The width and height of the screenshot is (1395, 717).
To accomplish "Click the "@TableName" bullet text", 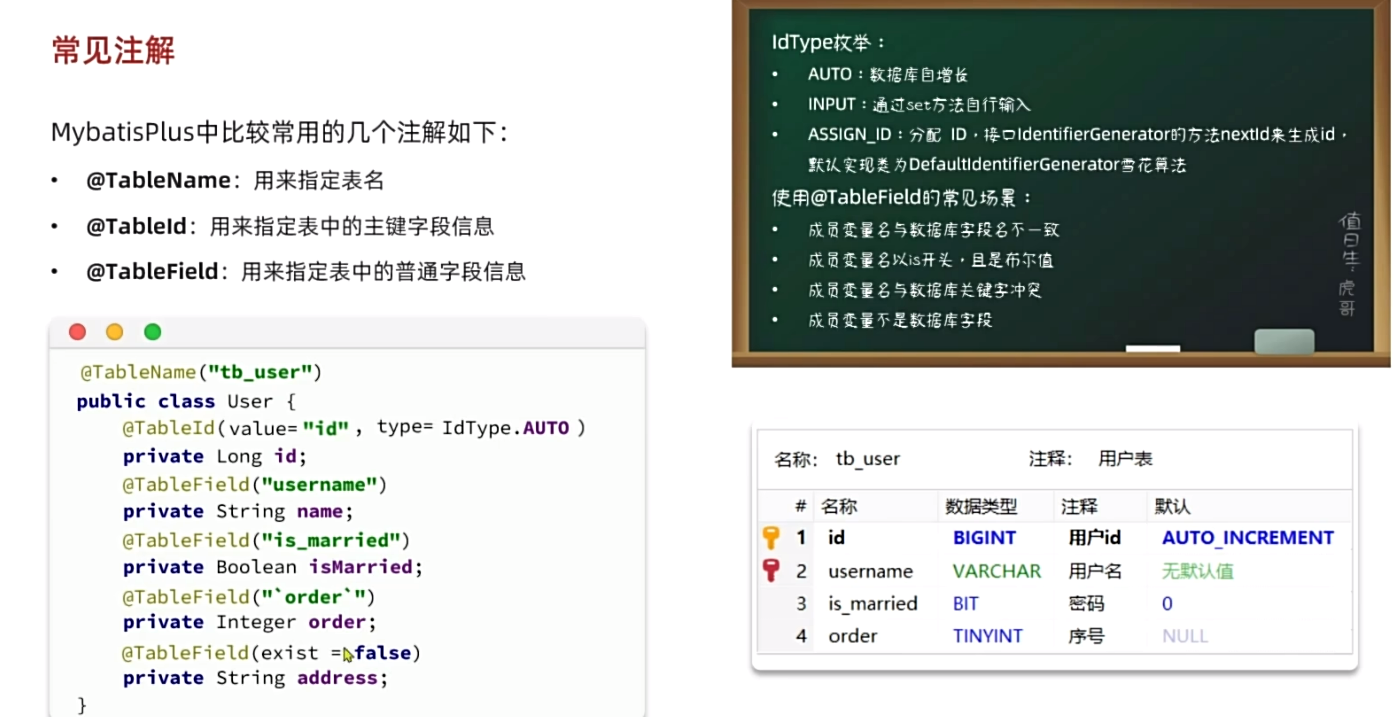I will 235,181.
